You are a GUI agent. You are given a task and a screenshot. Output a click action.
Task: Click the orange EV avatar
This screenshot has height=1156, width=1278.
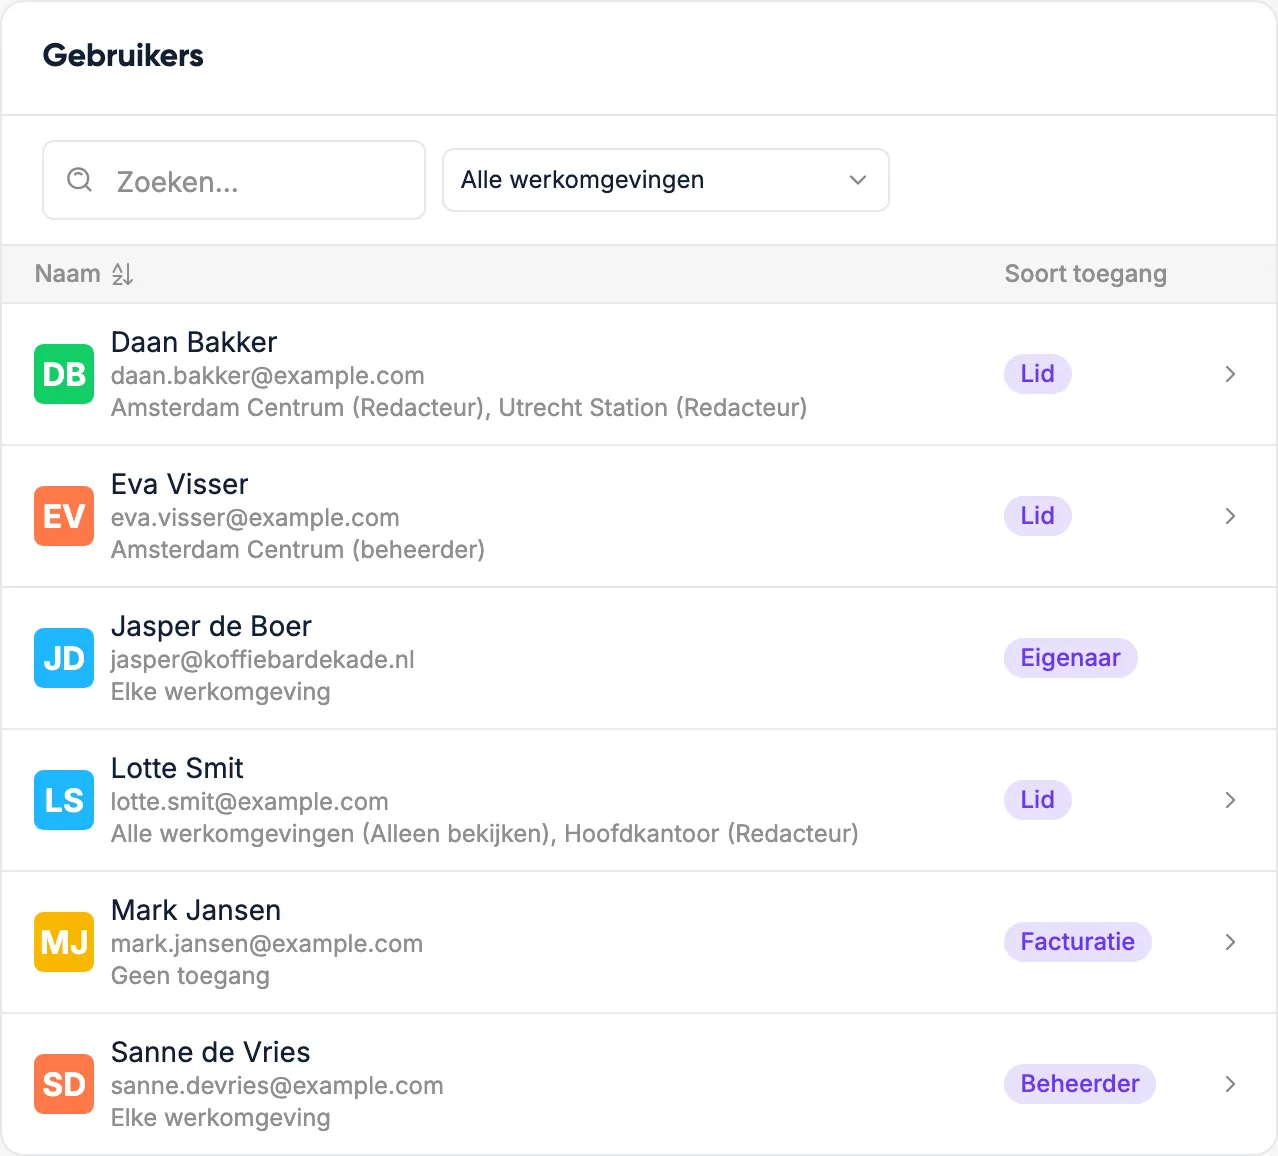[x=64, y=516]
